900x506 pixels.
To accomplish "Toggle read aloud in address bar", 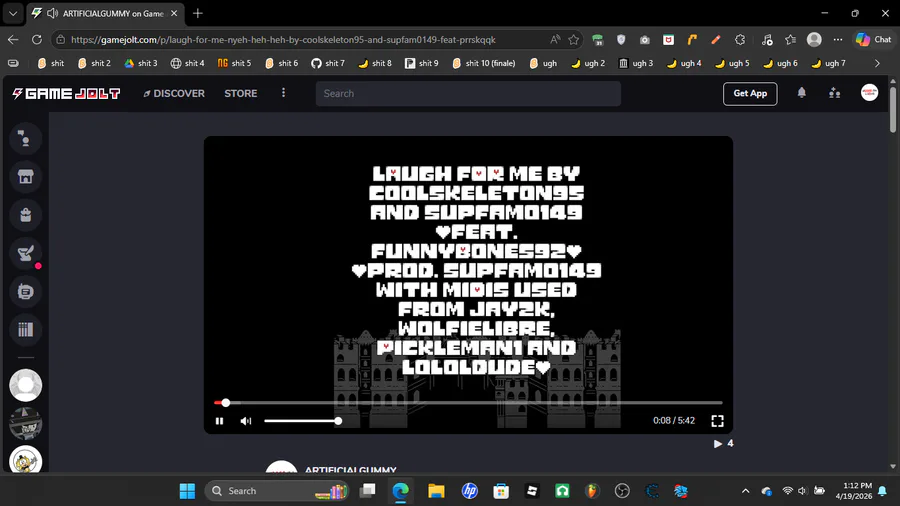I will point(554,40).
